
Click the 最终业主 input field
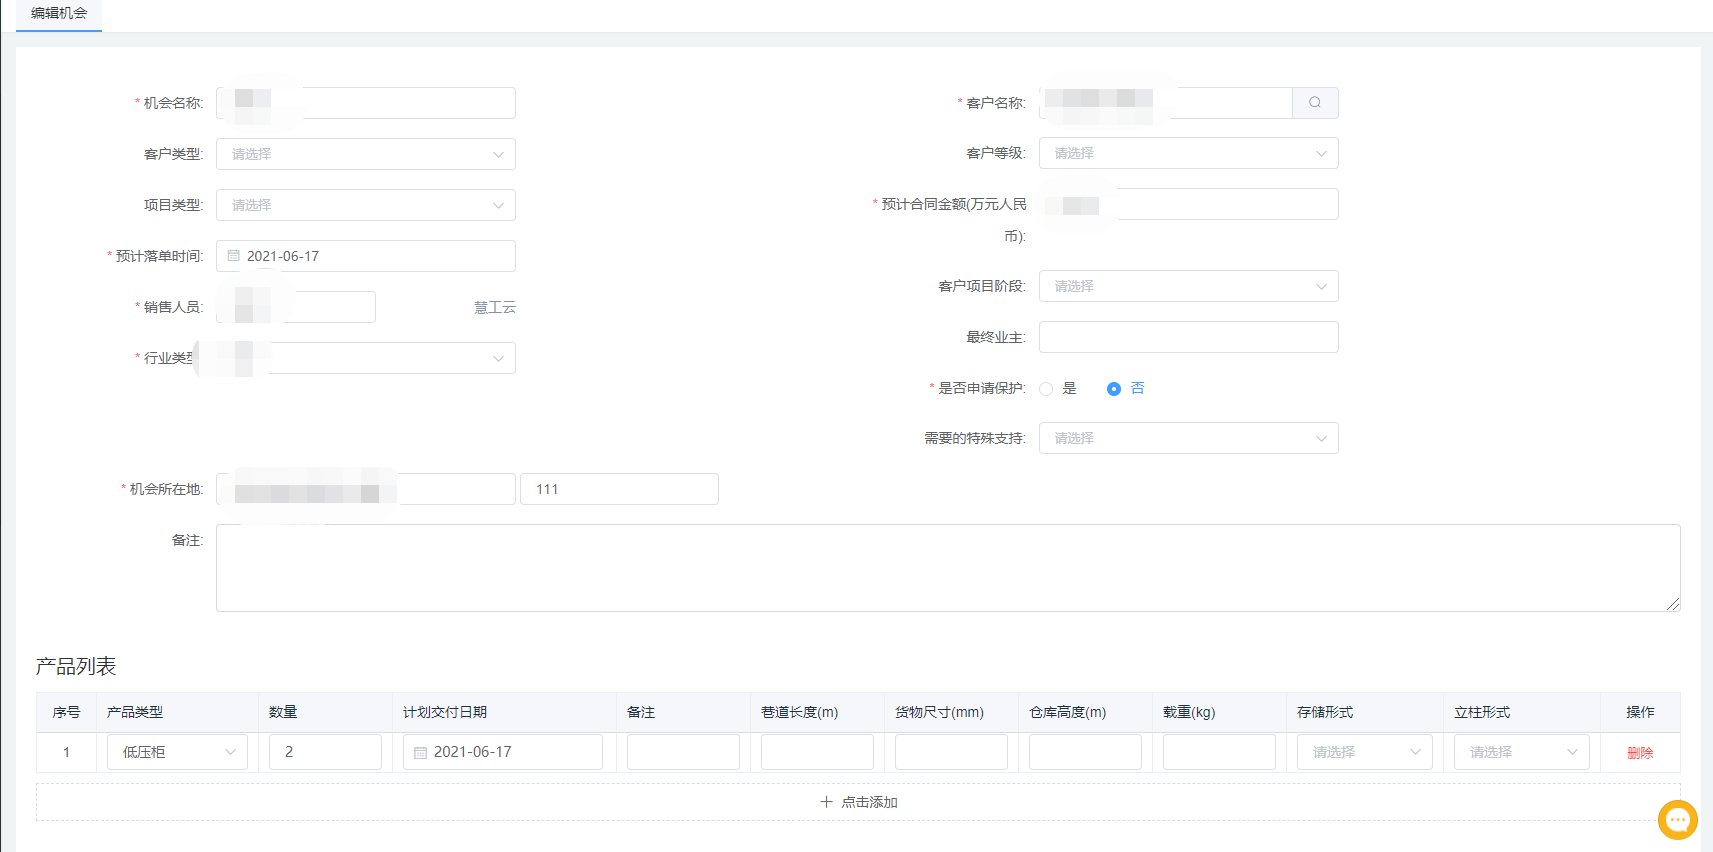coord(1188,337)
